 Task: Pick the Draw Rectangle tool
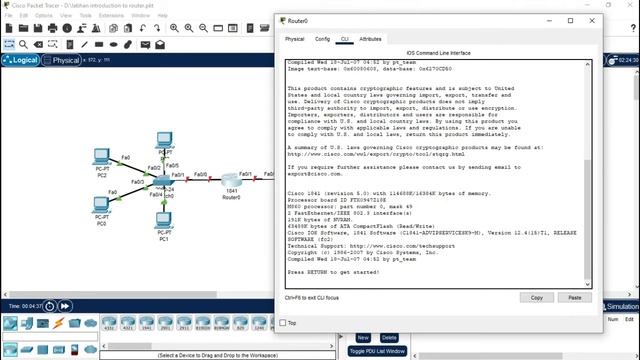point(99,44)
